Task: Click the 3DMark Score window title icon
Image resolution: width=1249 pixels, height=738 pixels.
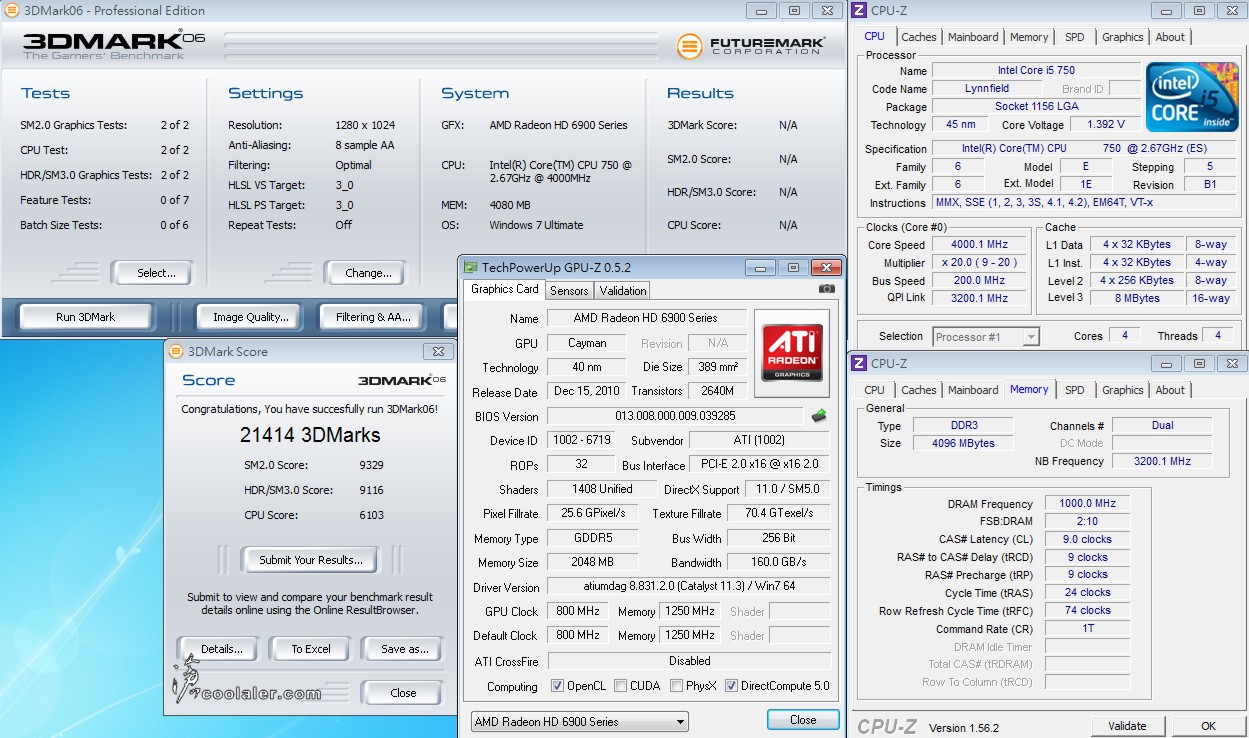Action: (176, 351)
